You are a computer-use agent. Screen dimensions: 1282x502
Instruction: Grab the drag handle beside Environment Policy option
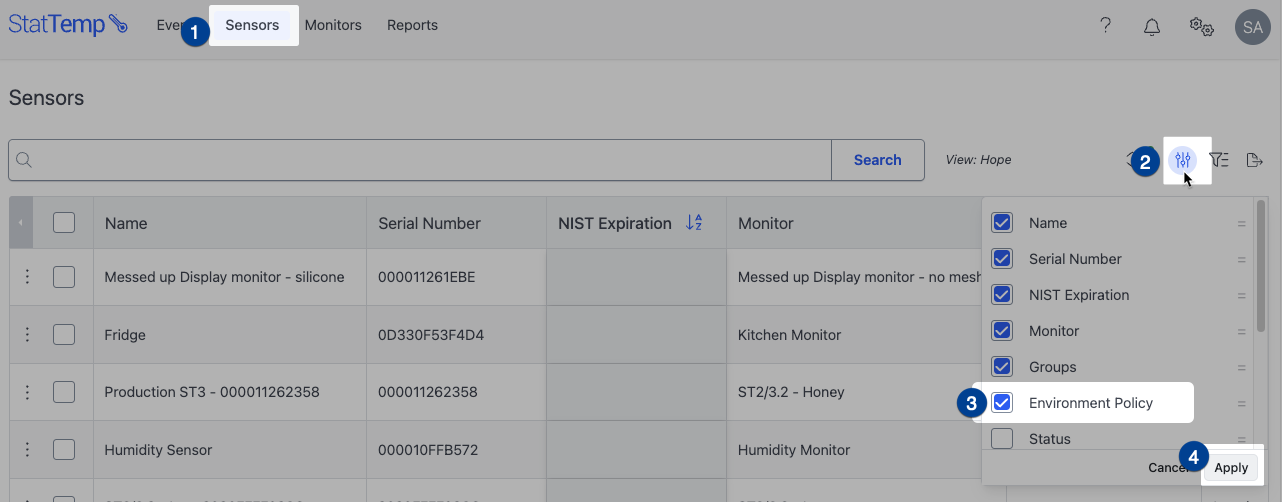click(x=1242, y=404)
